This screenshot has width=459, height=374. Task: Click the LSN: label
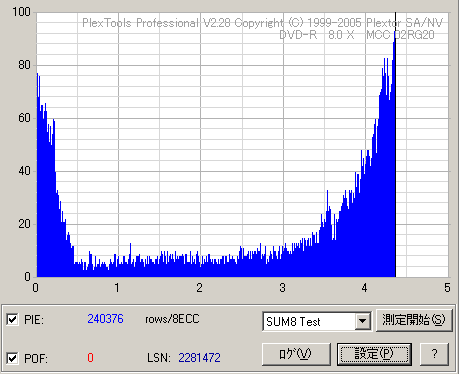(159, 358)
